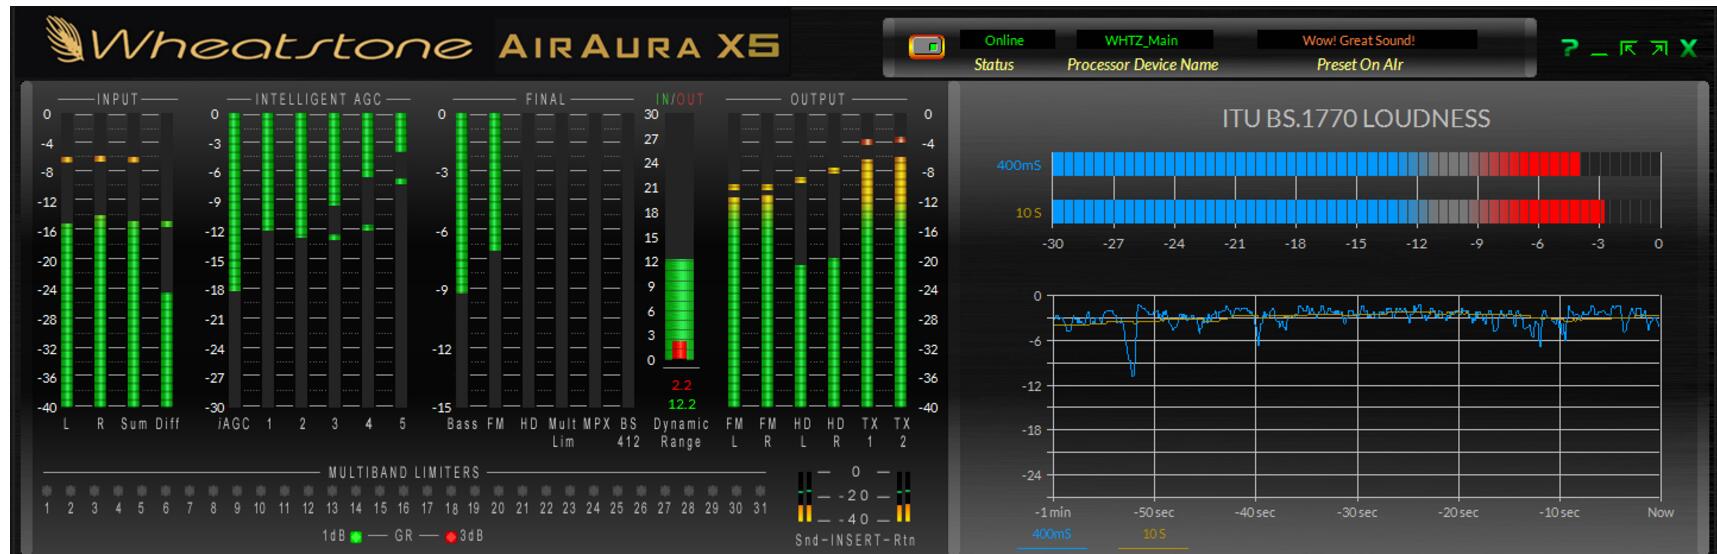Click the red 2.2 dynamic range value

pos(681,385)
